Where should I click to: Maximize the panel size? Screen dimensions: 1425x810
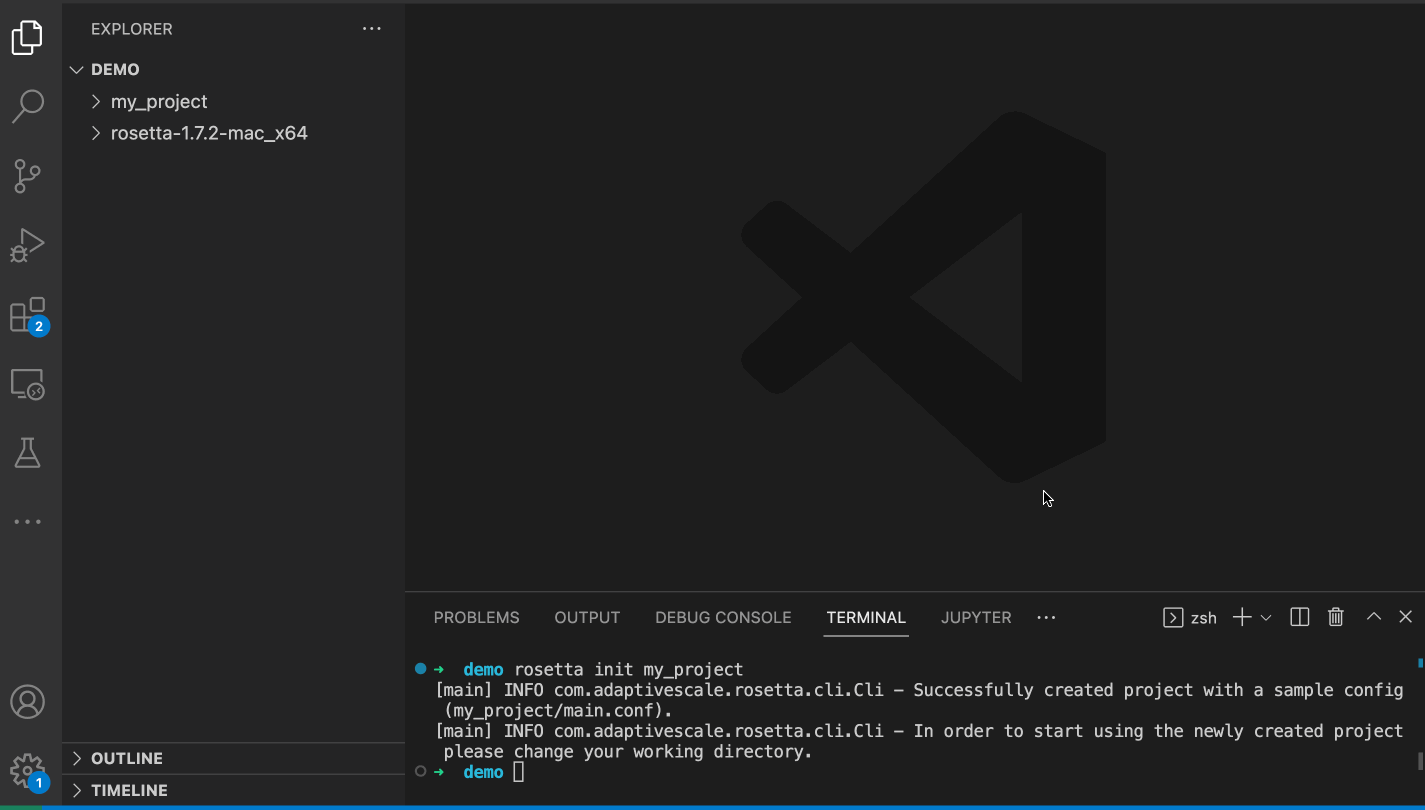click(x=1374, y=617)
